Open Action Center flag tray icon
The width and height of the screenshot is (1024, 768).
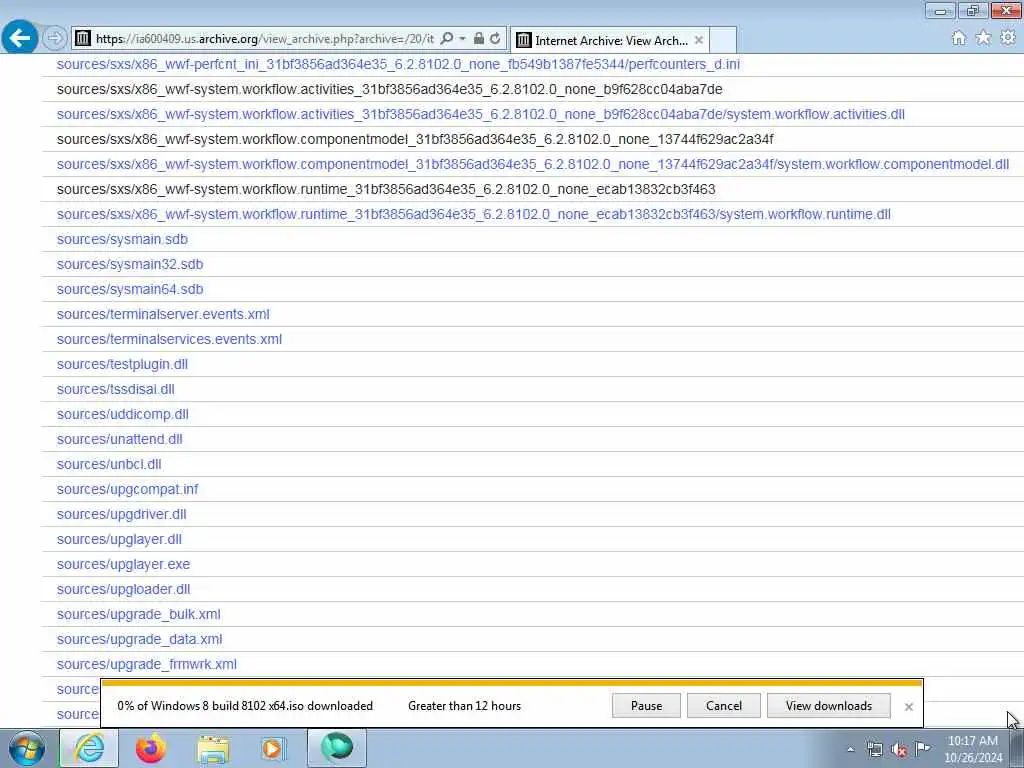(x=923, y=749)
